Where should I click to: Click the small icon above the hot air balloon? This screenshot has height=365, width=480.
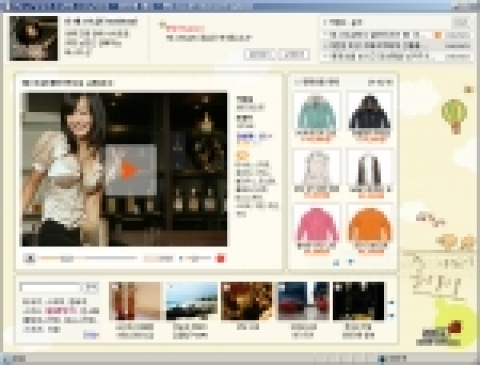point(469,89)
